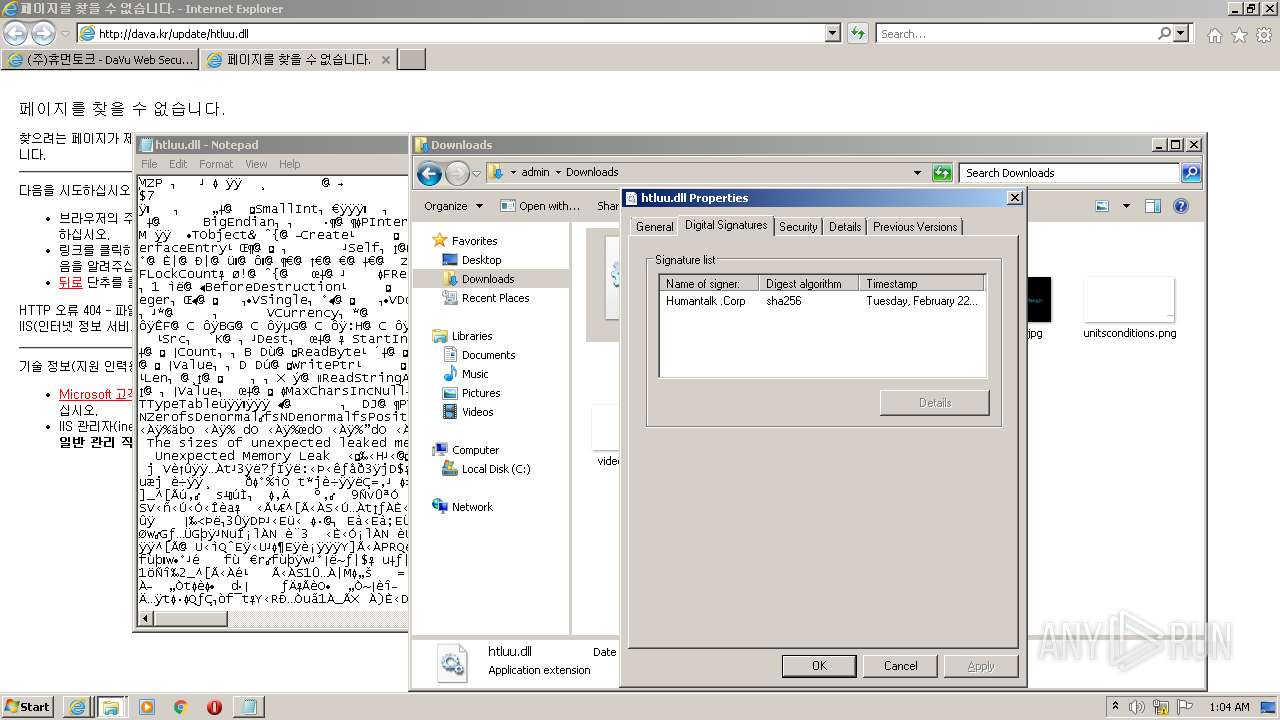Click OK in htluu.dll Properties
This screenshot has height=720, width=1280.
(x=819, y=666)
